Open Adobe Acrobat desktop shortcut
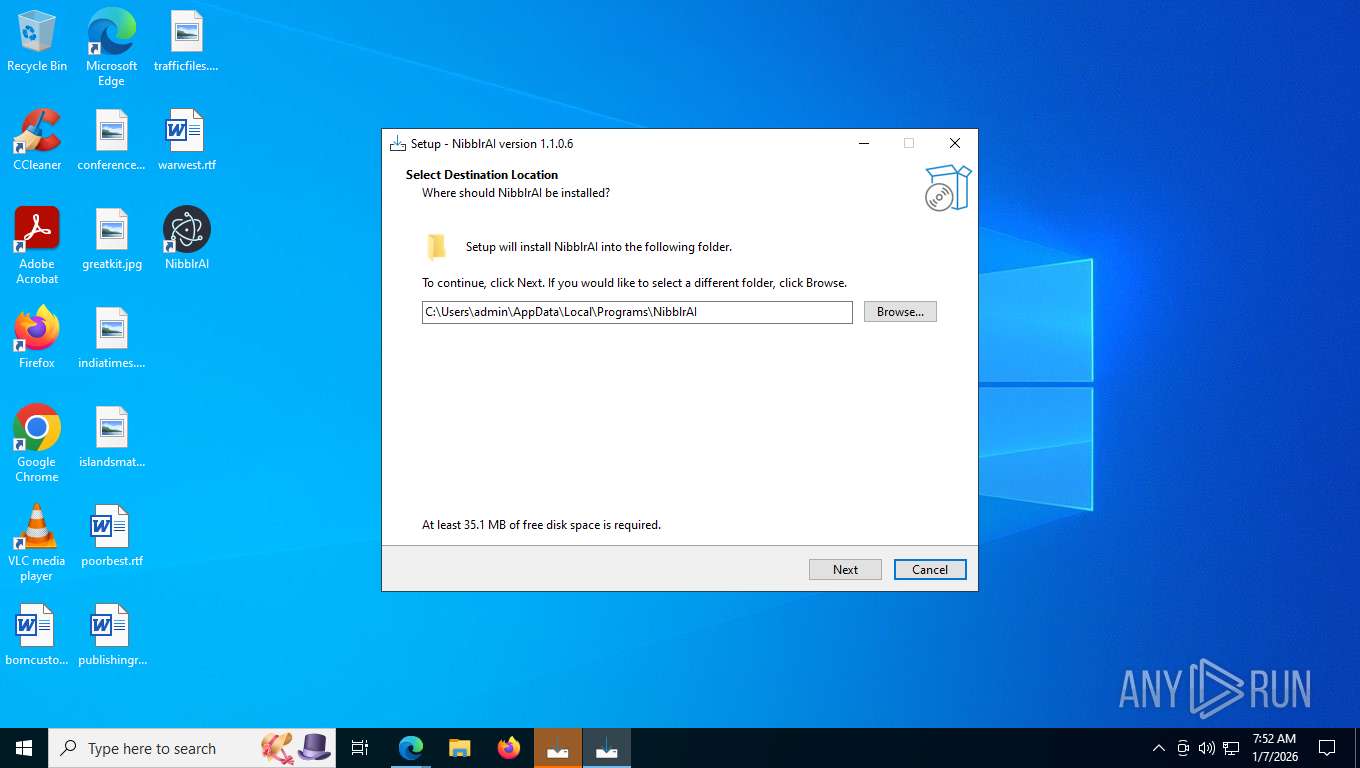The width and height of the screenshot is (1360, 768). [37, 246]
